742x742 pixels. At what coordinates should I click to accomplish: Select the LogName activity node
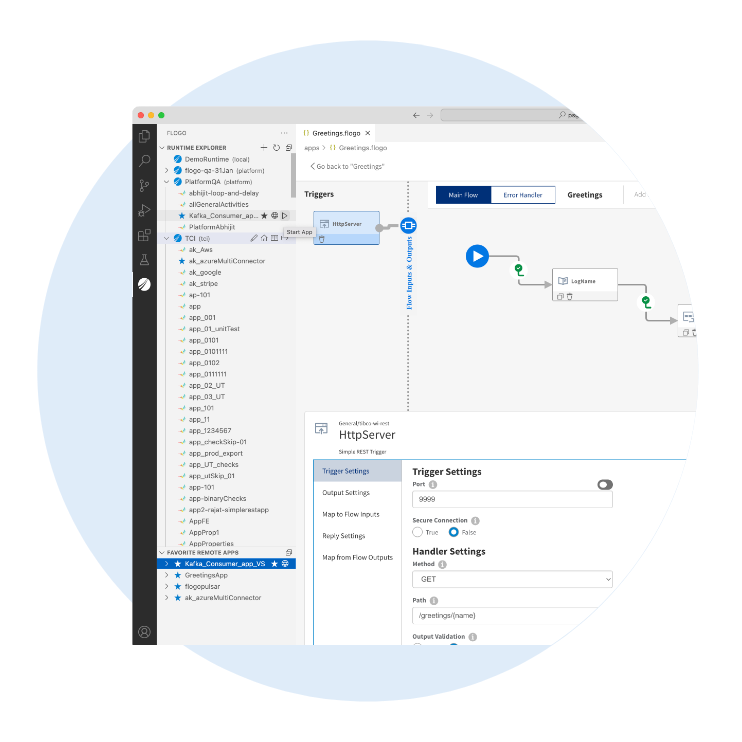point(584,281)
